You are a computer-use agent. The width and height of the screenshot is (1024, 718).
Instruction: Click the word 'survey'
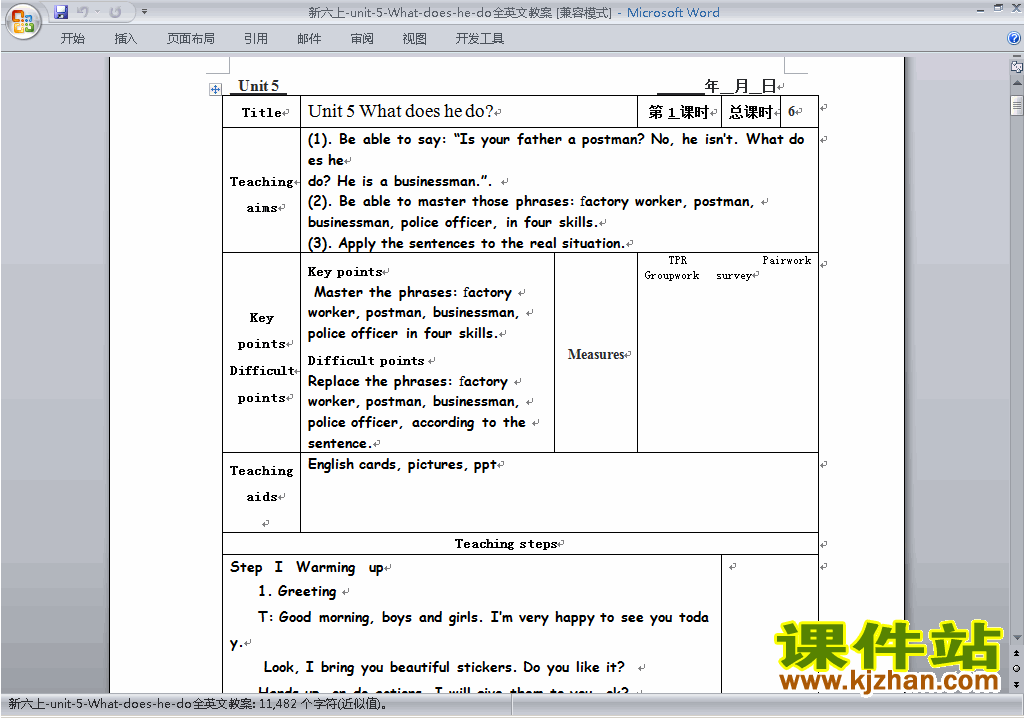734,276
